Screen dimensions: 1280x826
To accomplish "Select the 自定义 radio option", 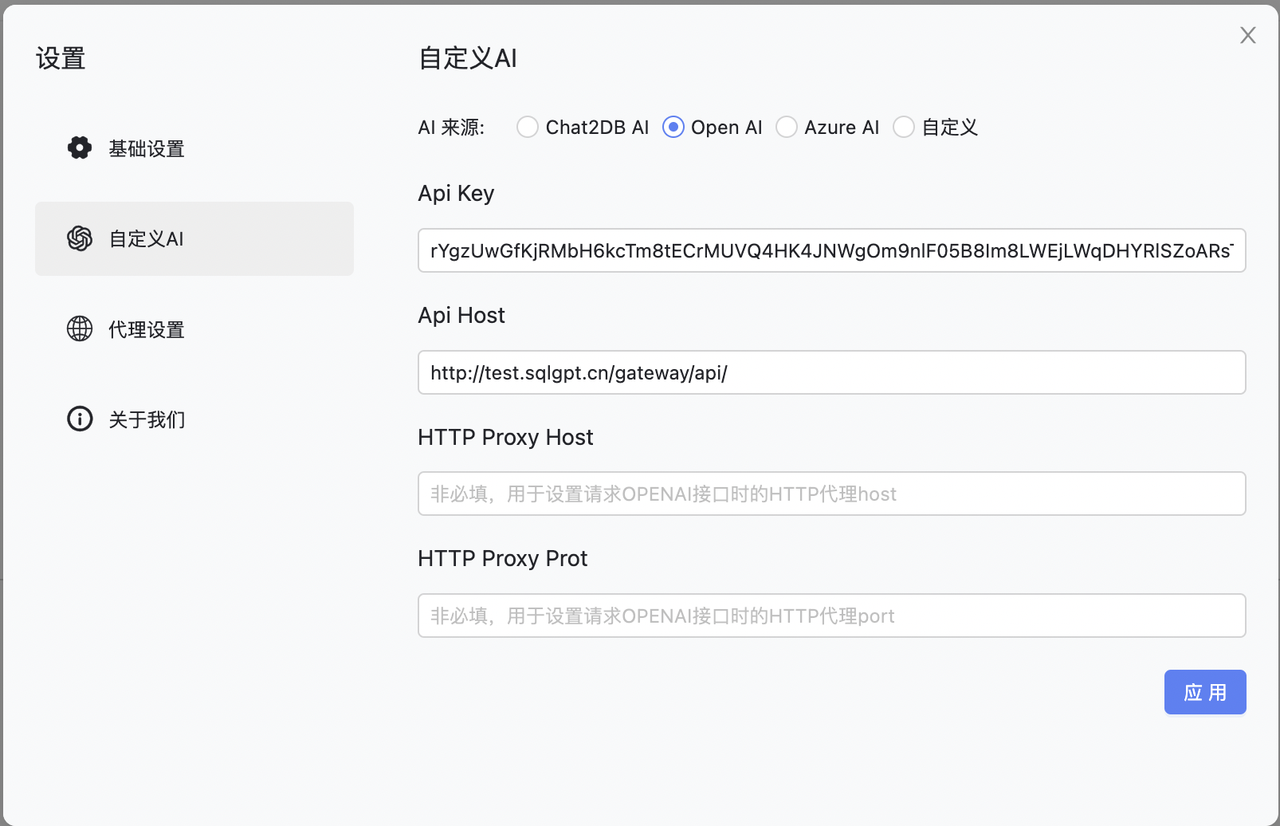I will [904, 127].
